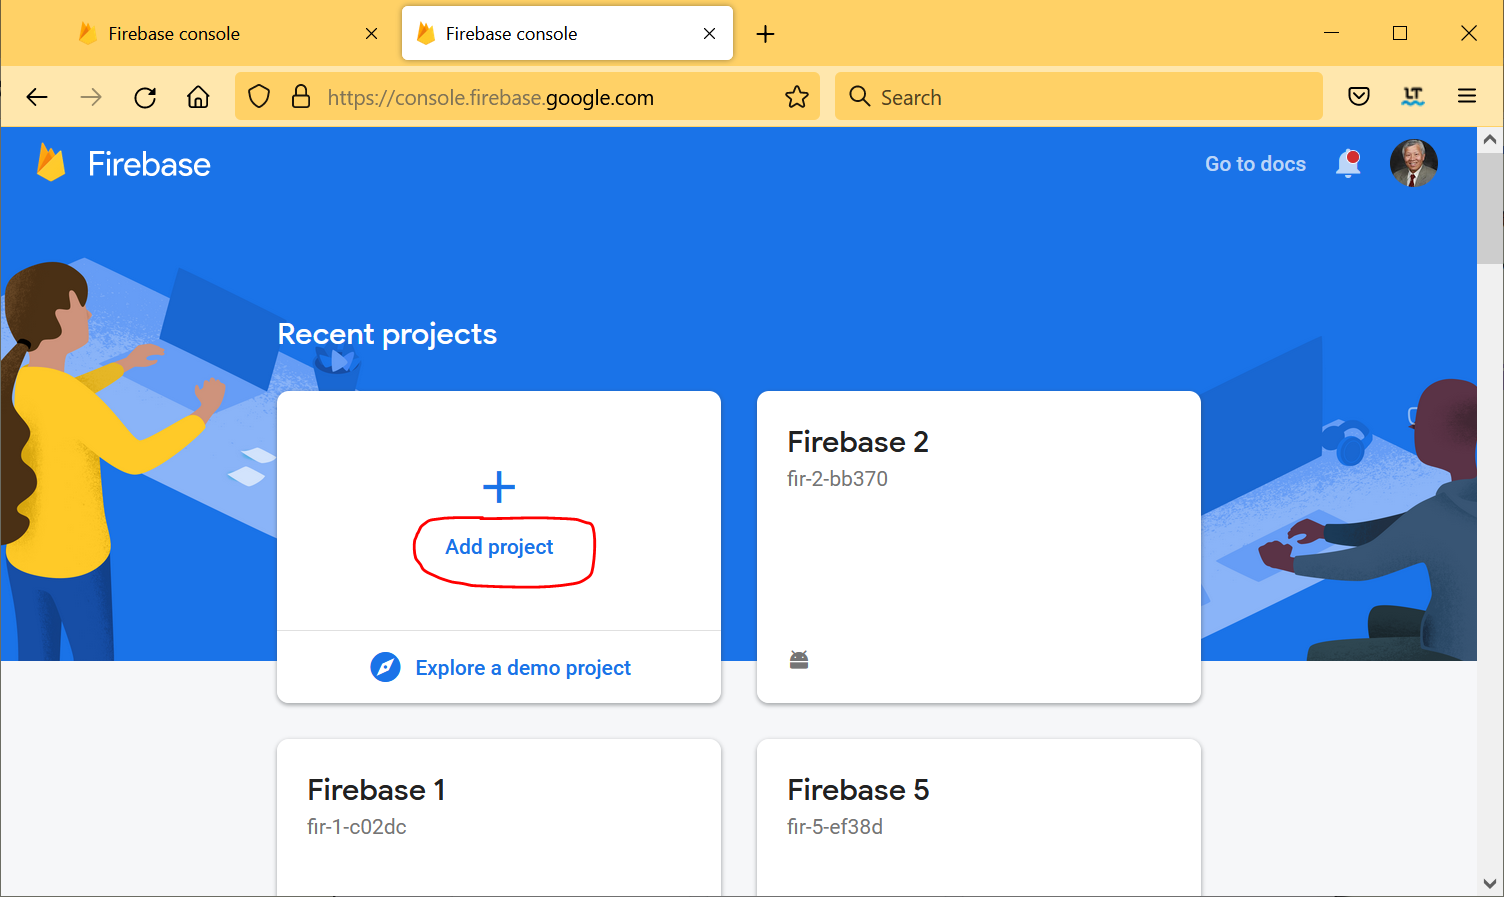Image resolution: width=1504 pixels, height=897 pixels.
Task: Open the Pocket save icon
Action: 1358,97
